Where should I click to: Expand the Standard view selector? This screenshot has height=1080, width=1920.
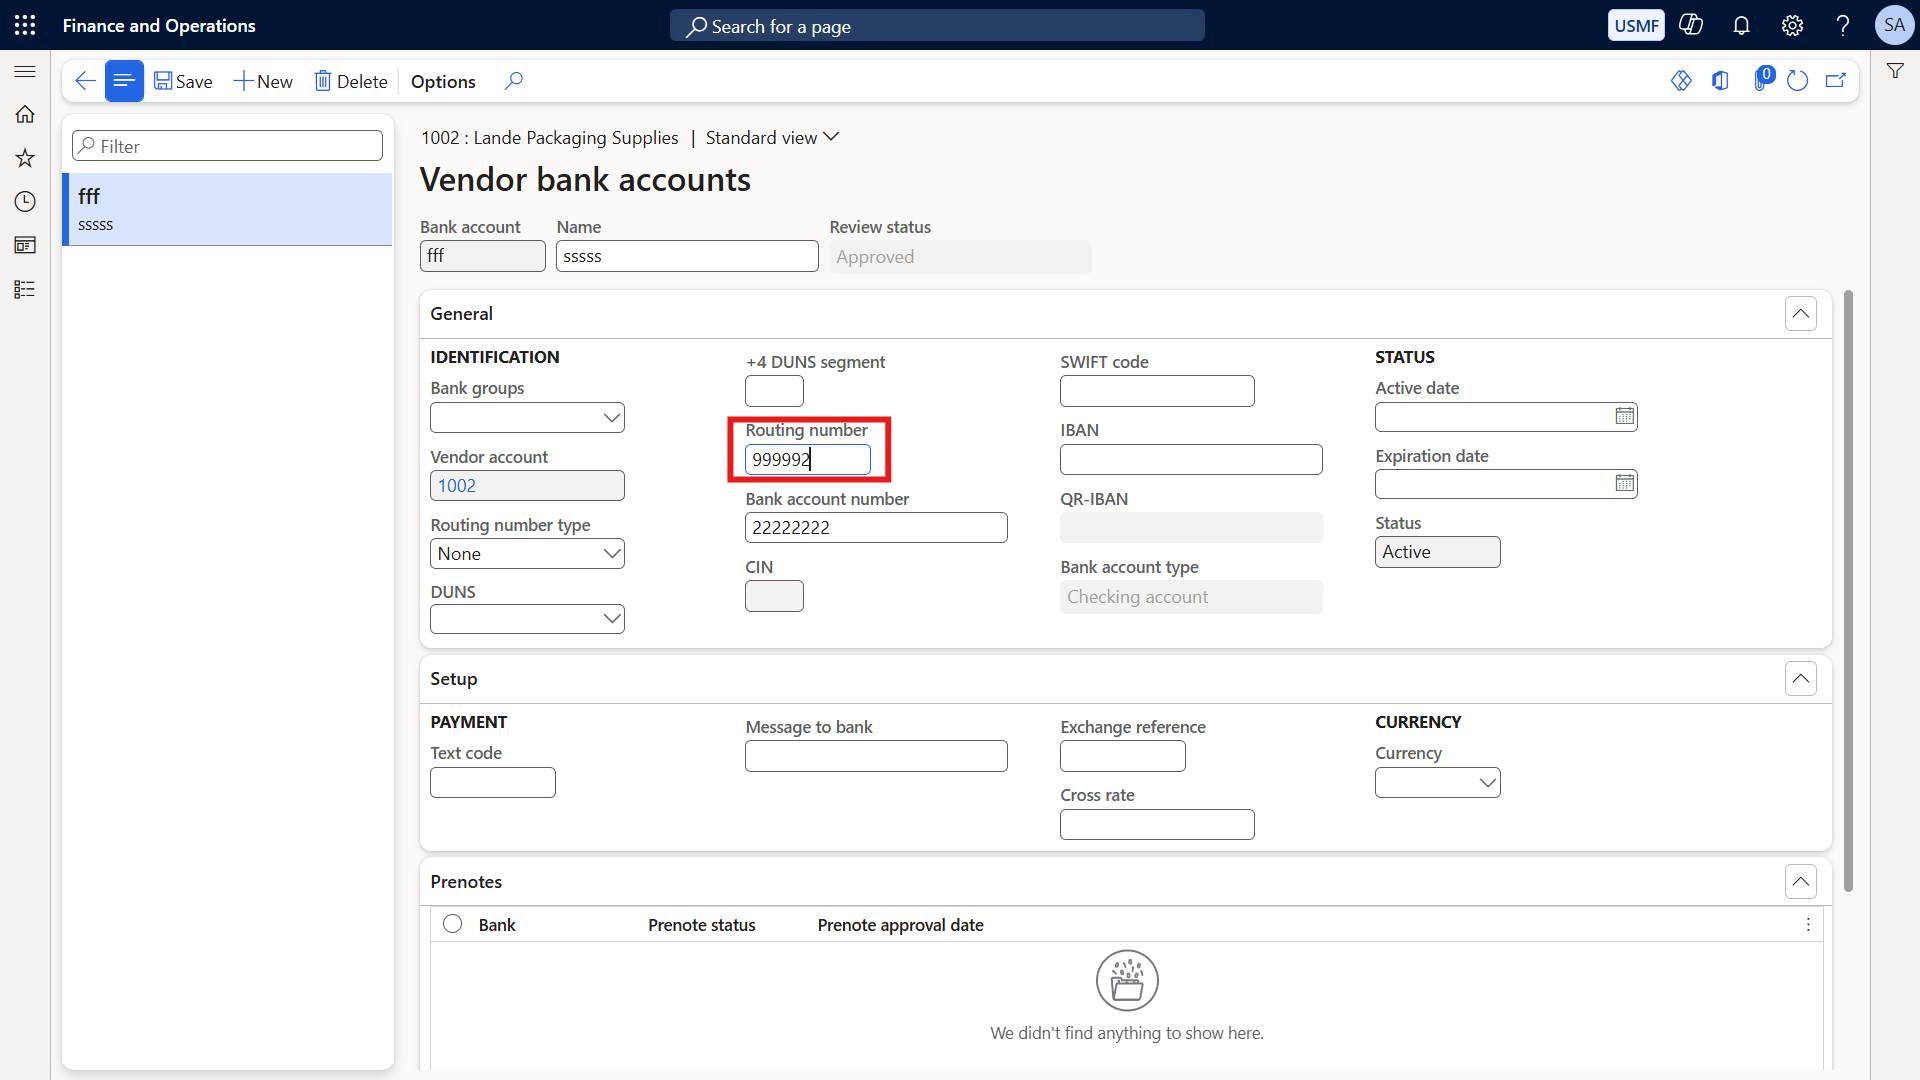pyautogui.click(x=772, y=138)
